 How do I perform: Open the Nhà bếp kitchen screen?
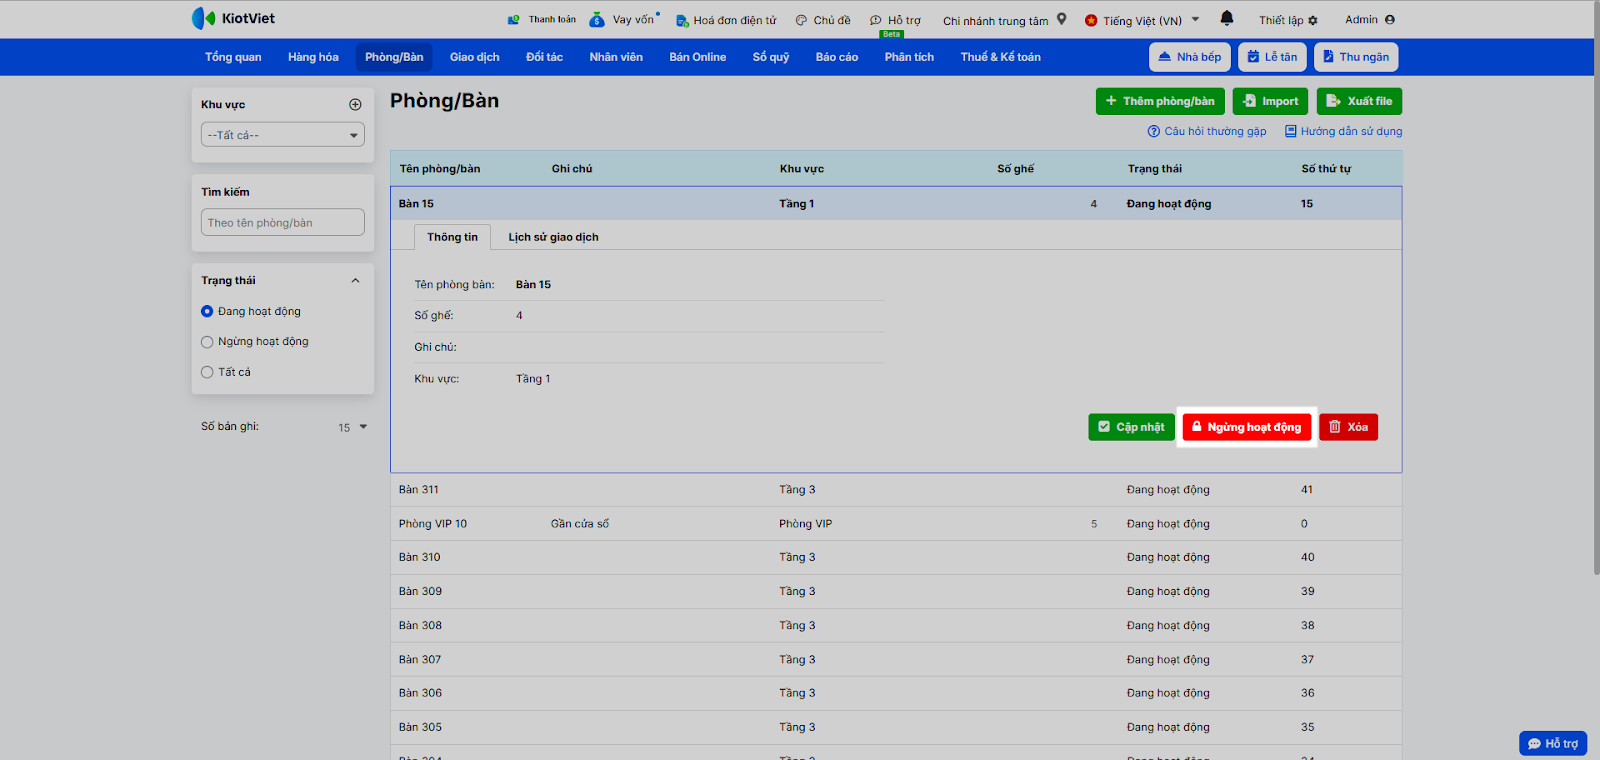(1189, 57)
